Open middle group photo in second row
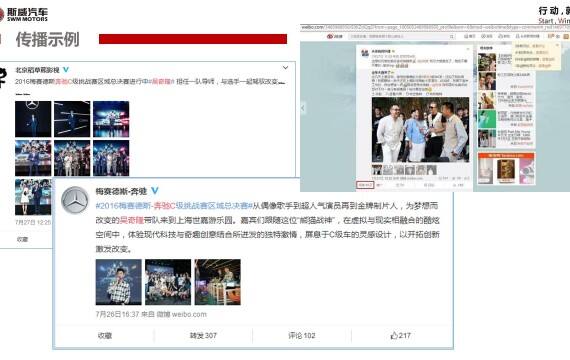This screenshot has height=360, width=570. [72, 158]
